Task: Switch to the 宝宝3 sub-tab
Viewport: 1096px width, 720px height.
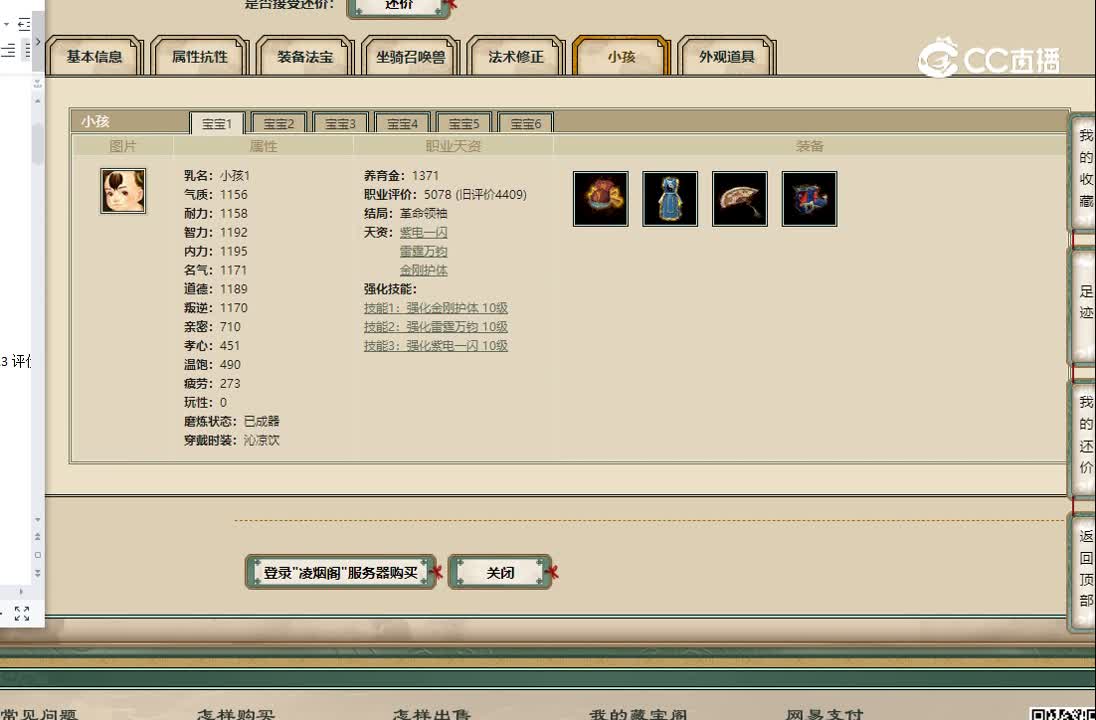Action: 340,124
